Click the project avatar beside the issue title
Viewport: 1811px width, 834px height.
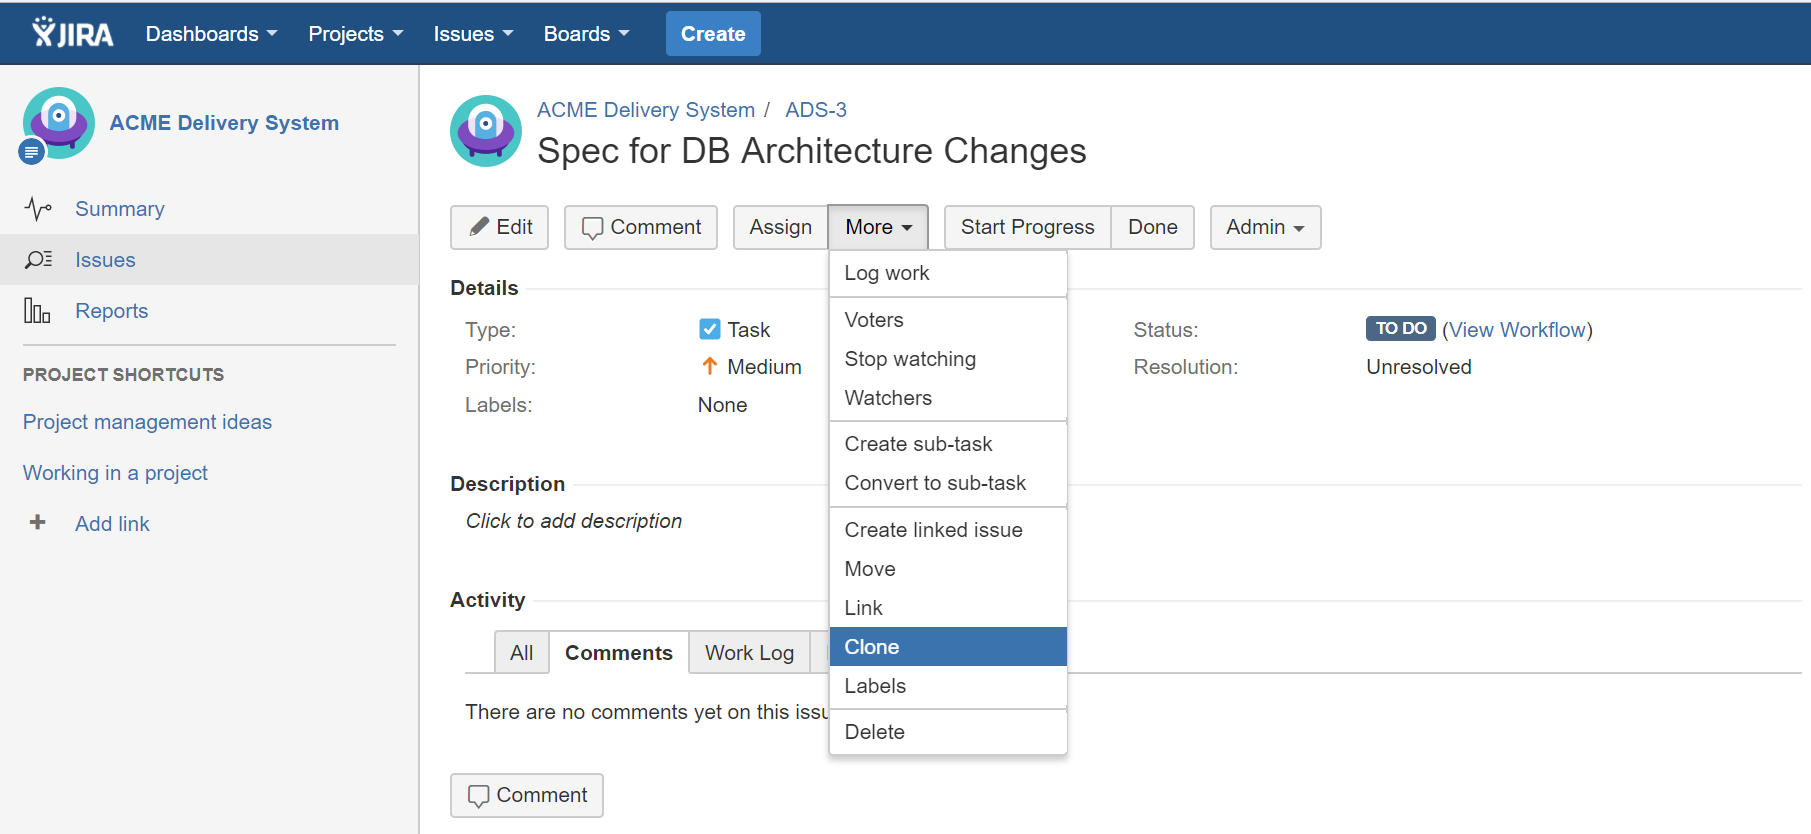coord(486,131)
